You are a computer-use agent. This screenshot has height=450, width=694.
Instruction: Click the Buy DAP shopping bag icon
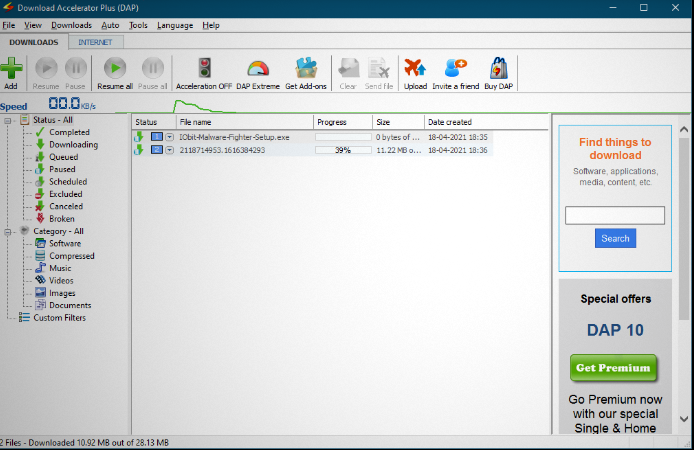click(x=498, y=68)
